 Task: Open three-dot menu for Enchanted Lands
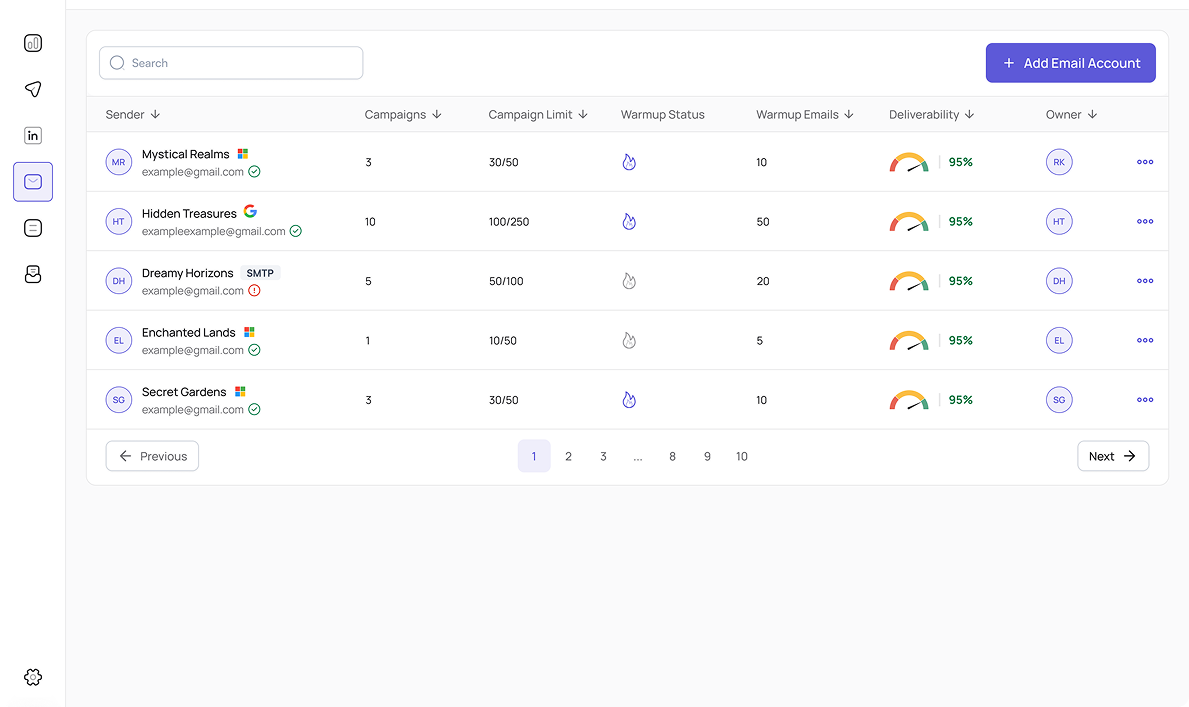click(1145, 341)
